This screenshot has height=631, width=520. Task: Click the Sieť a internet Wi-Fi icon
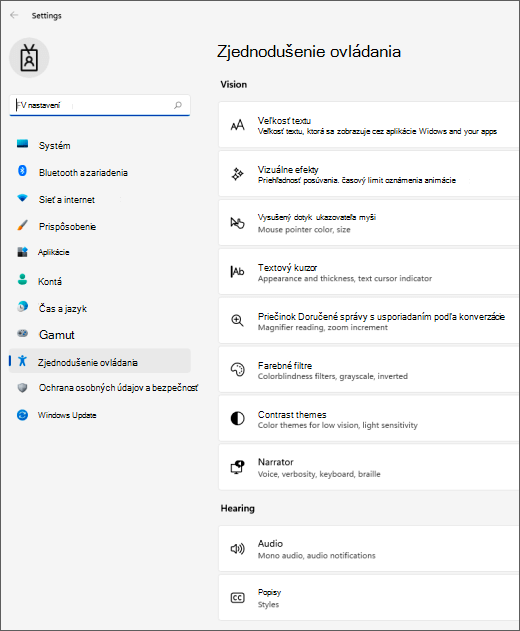[x=23, y=198]
